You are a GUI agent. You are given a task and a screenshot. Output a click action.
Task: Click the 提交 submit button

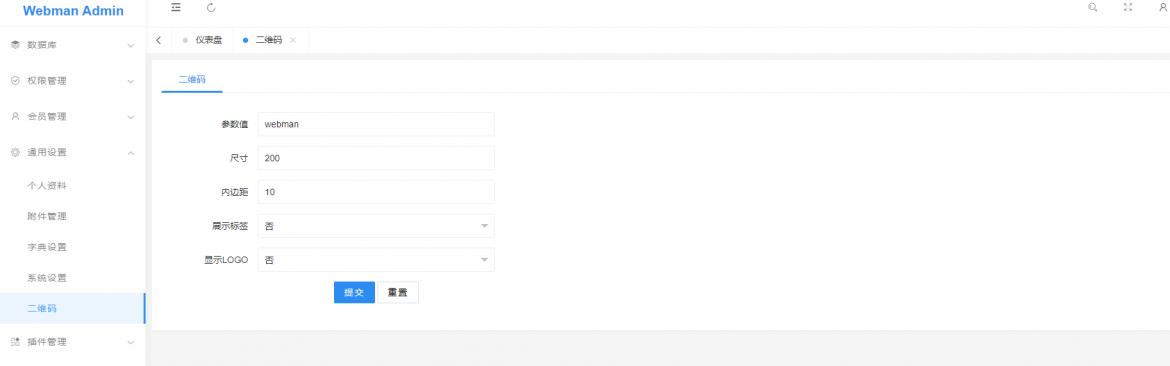point(354,293)
